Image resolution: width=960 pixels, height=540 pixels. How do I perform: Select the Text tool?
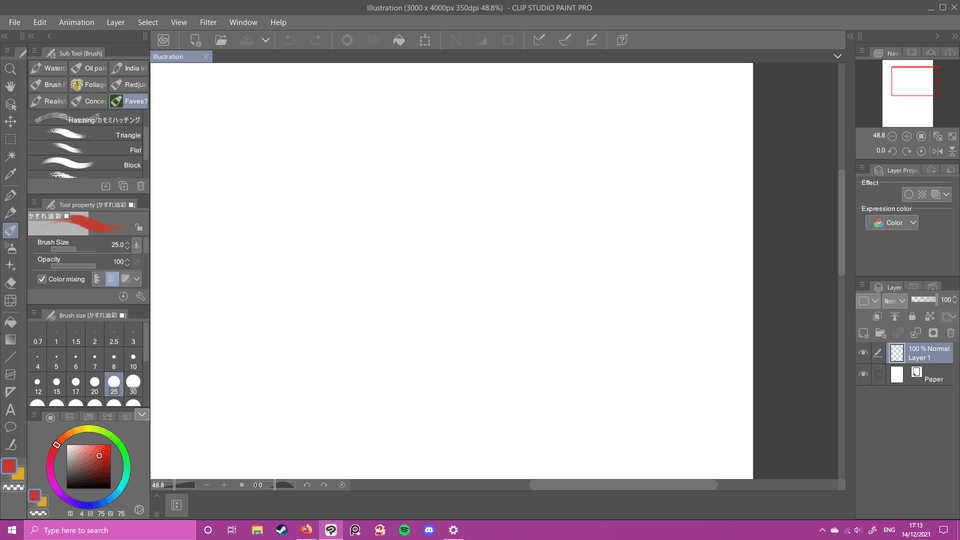pos(10,410)
